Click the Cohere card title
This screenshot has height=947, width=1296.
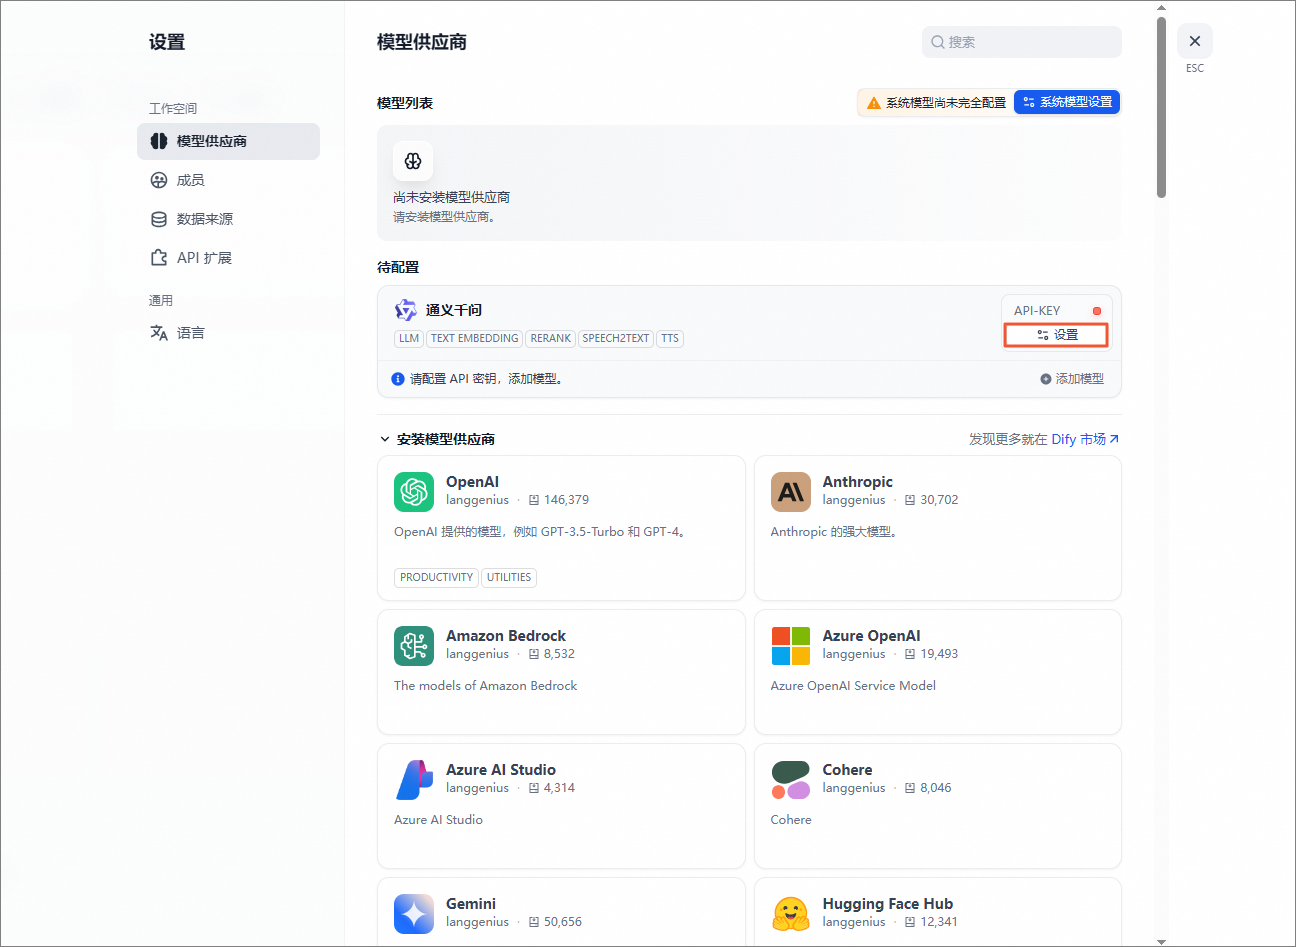(847, 770)
